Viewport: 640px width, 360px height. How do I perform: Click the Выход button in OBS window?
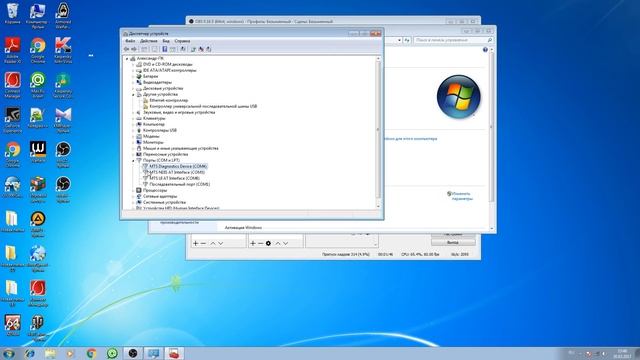[453, 242]
